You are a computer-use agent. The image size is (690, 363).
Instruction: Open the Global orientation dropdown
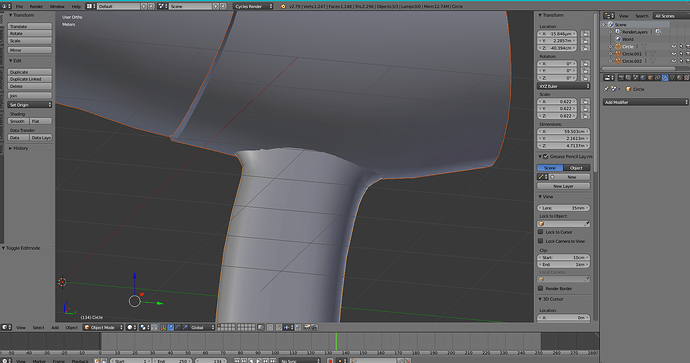202,327
